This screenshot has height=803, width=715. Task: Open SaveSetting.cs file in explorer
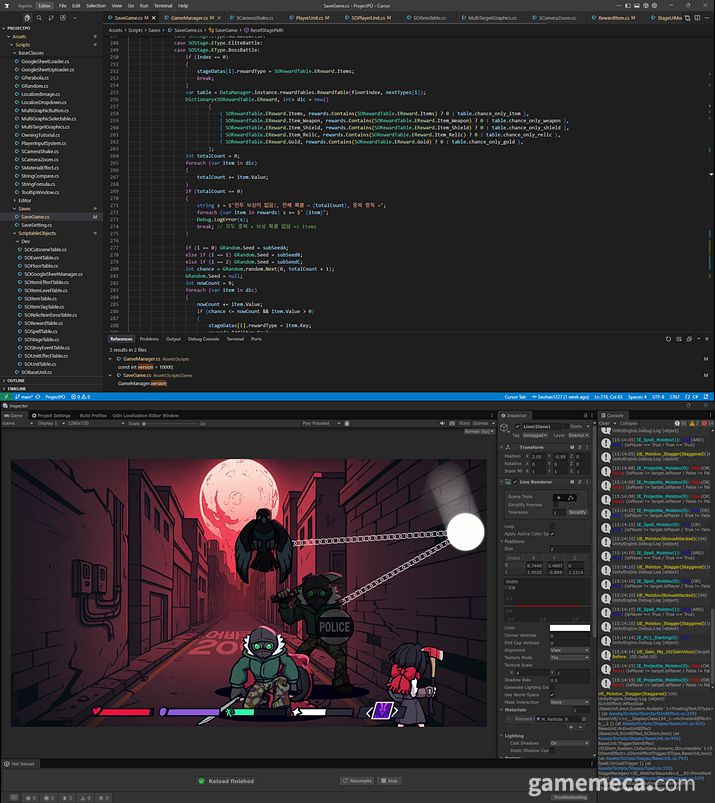click(36, 225)
